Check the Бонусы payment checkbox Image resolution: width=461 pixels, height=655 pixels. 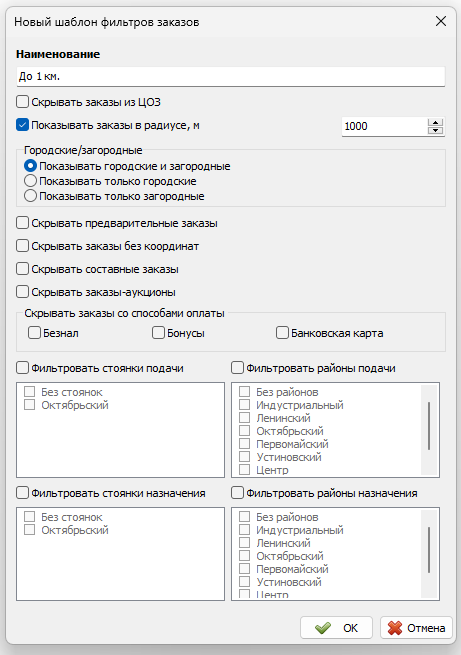click(158, 333)
